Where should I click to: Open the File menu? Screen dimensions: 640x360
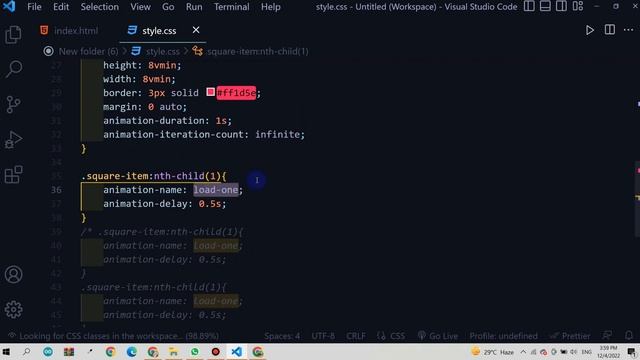(x=34, y=7)
